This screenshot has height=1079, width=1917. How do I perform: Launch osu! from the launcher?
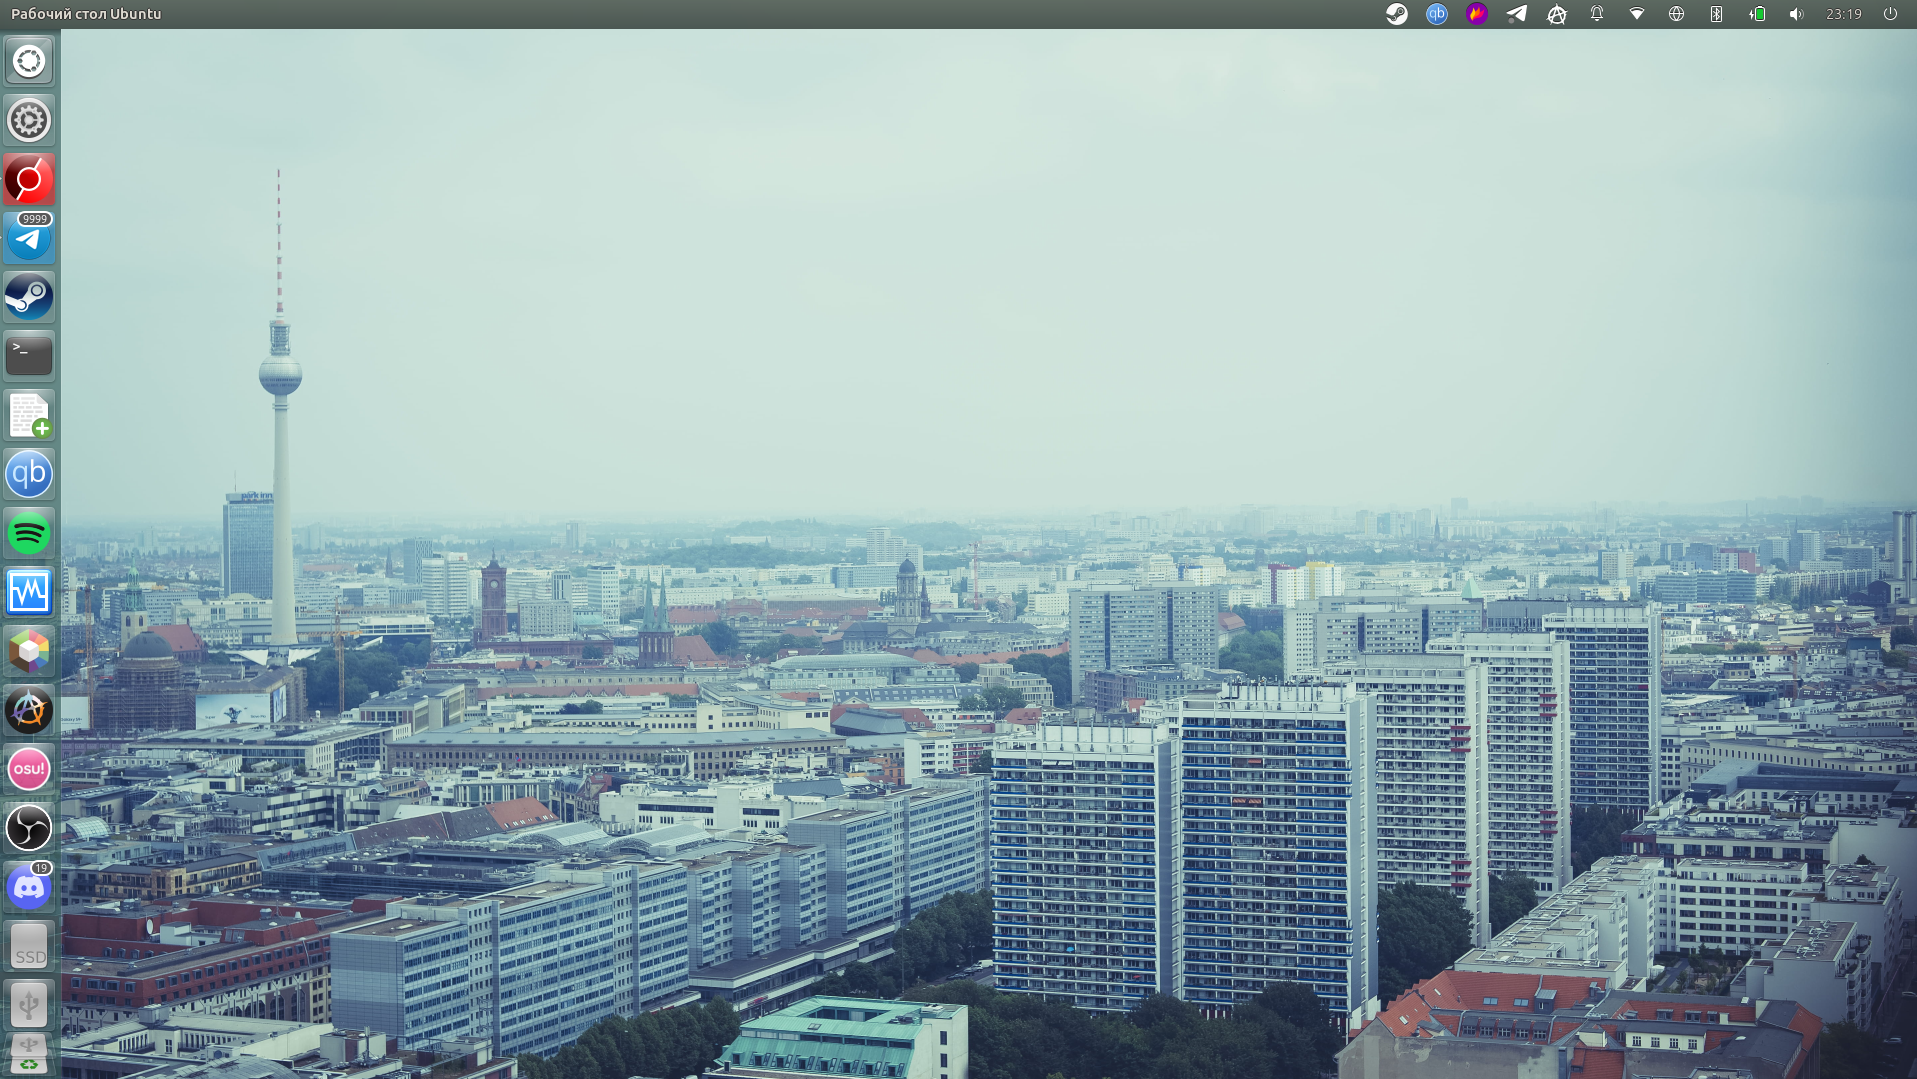(x=29, y=769)
